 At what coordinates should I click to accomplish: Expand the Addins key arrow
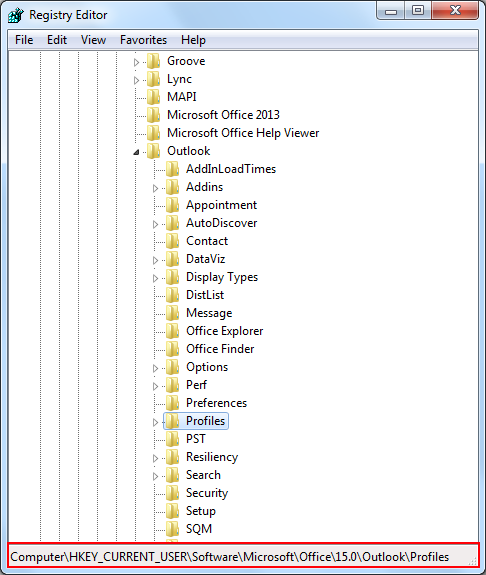156,188
